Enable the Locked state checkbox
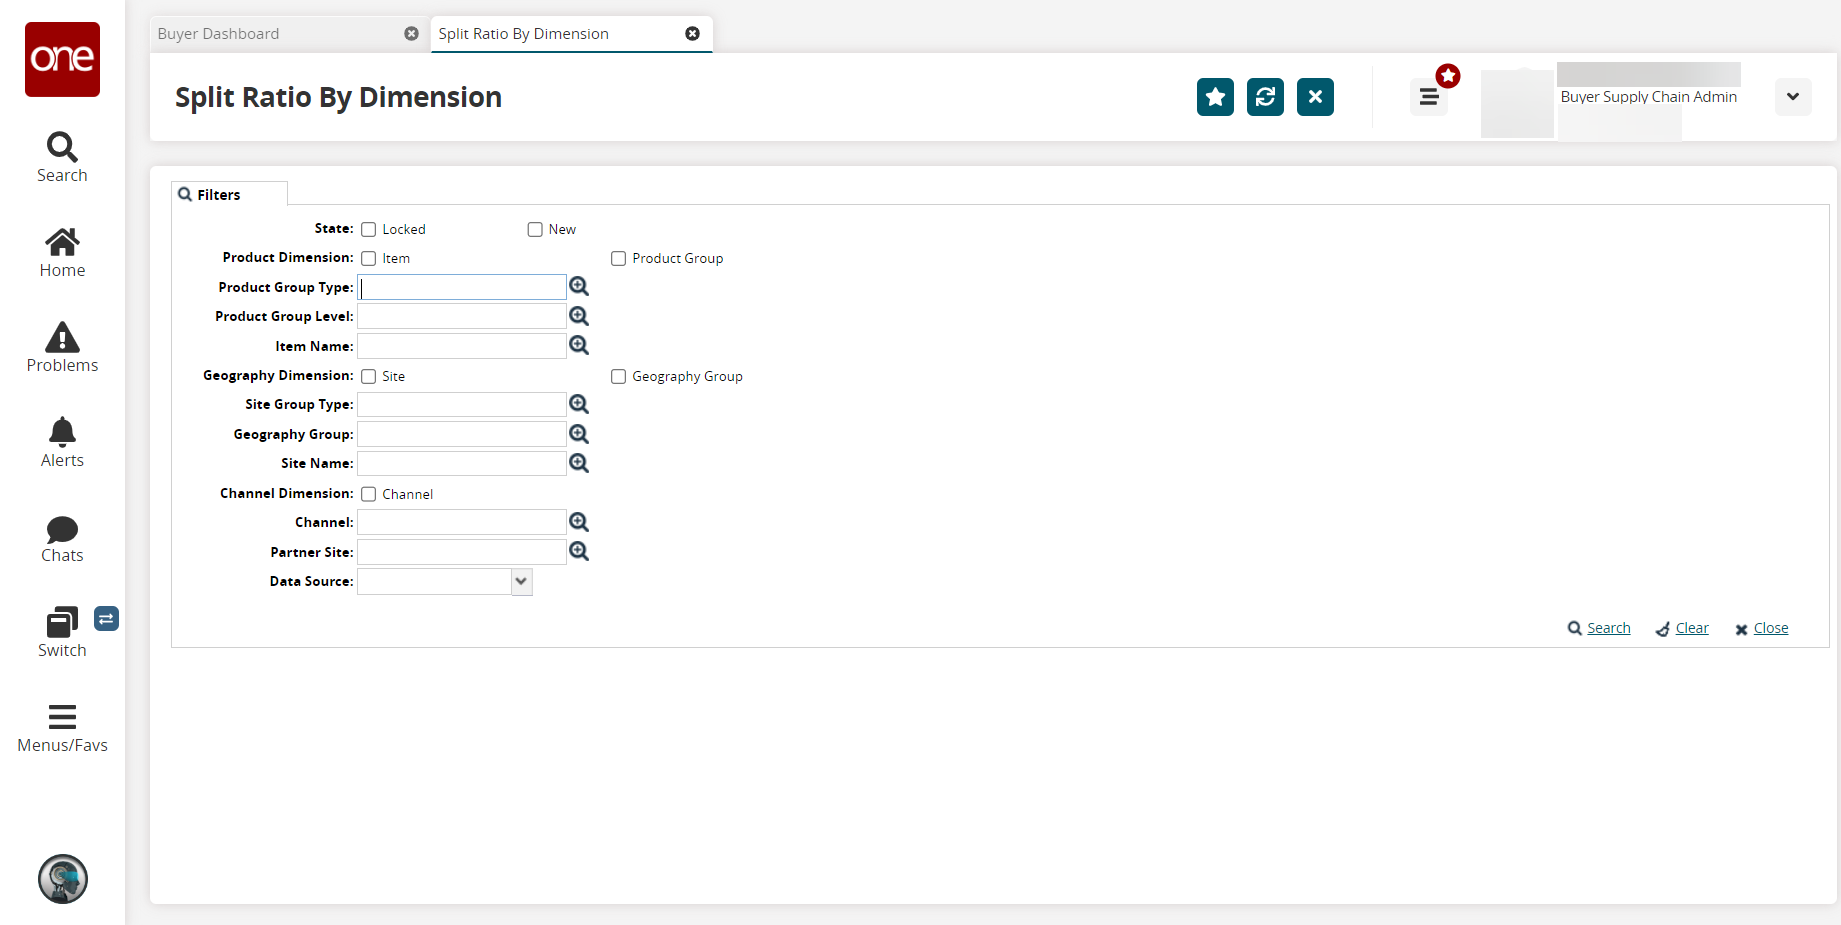The height and width of the screenshot is (925, 1841). click(369, 230)
